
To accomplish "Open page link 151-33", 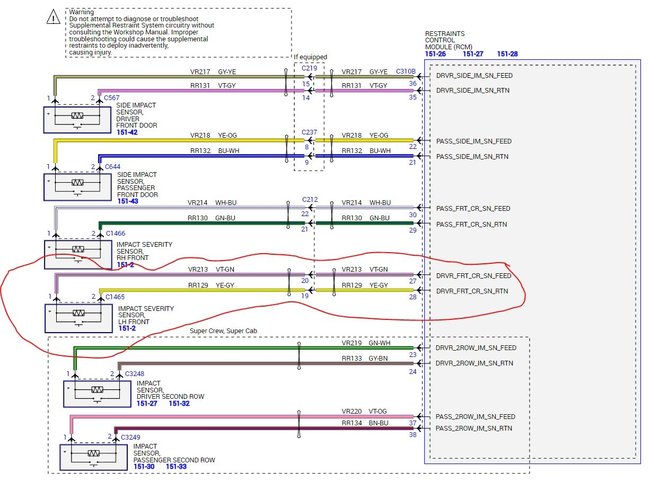I will (x=176, y=467).
